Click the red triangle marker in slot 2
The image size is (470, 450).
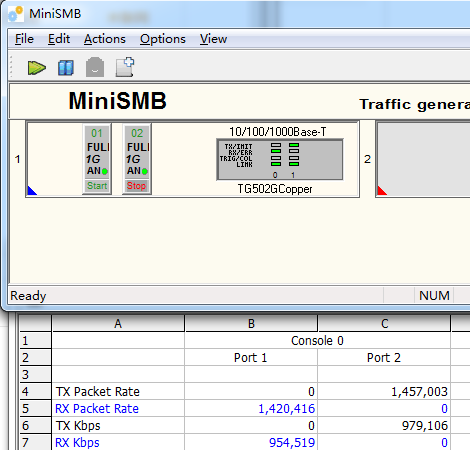[x=381, y=191]
